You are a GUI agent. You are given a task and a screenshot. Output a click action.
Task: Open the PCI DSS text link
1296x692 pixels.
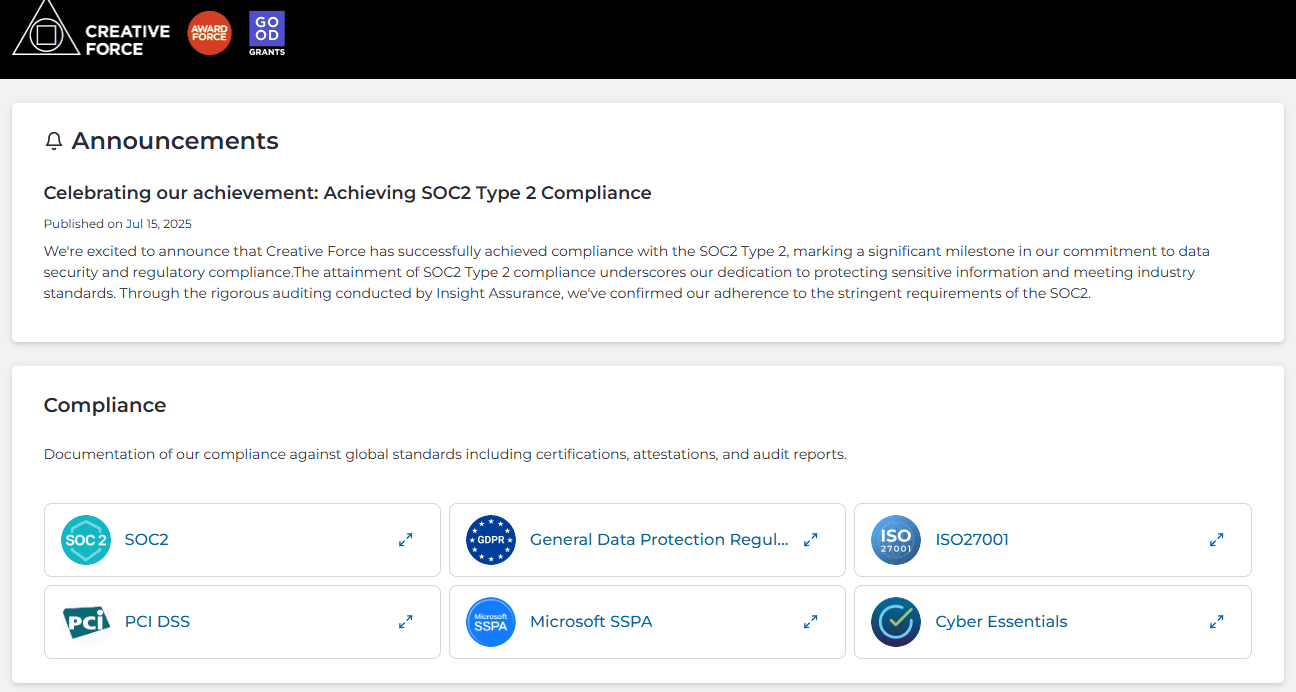click(157, 622)
